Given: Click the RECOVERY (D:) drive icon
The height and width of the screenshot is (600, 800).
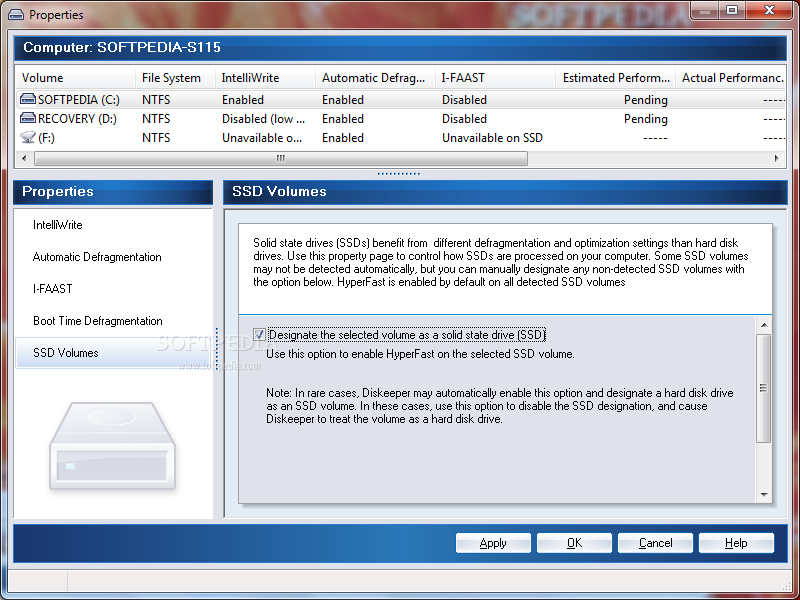Looking at the screenshot, I should pyautogui.click(x=28, y=118).
